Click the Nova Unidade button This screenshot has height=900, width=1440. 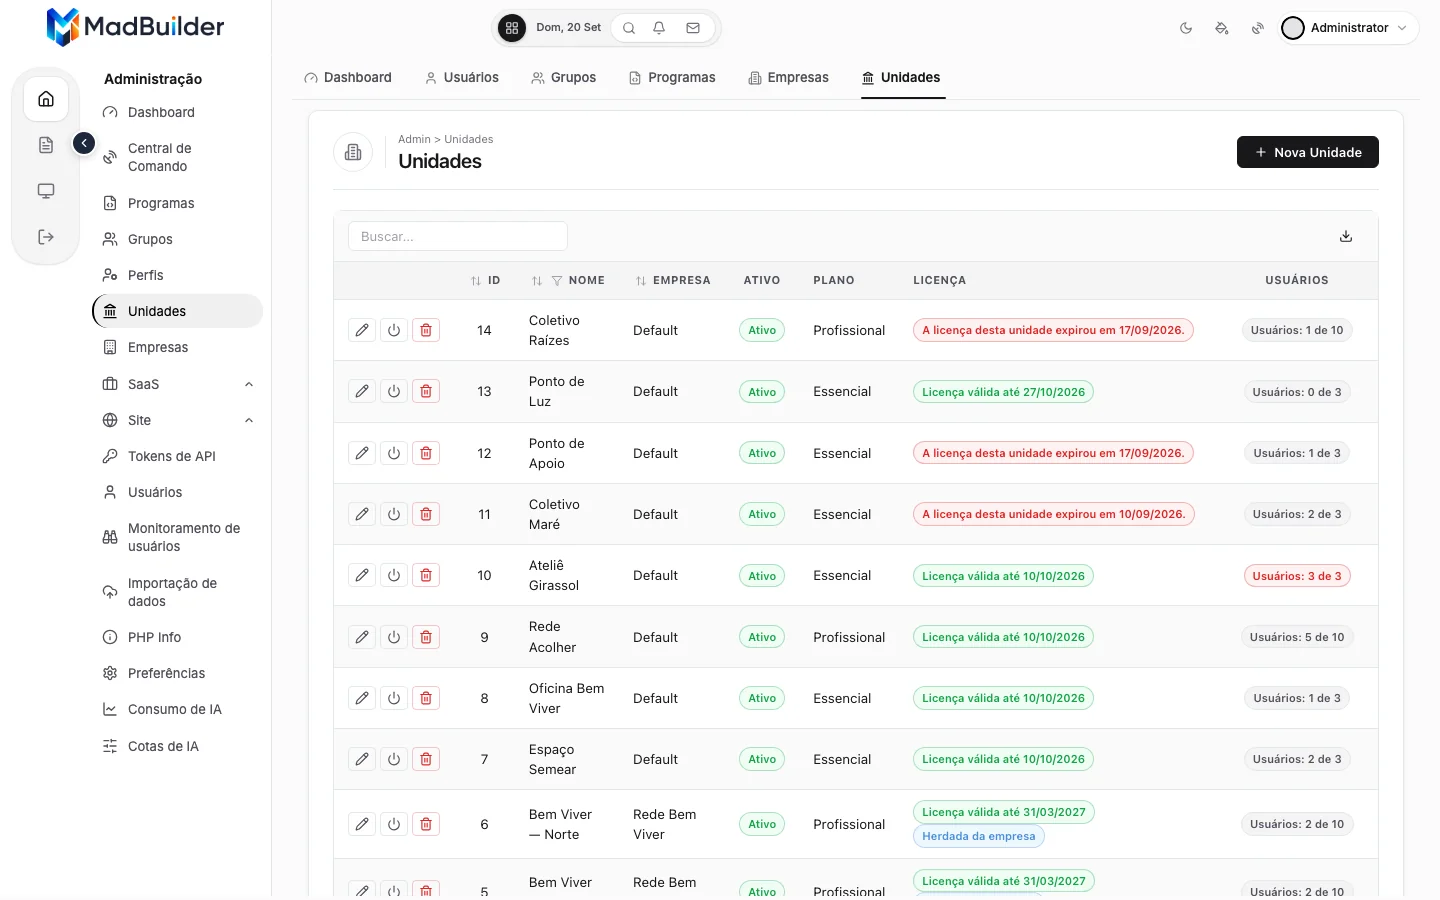(1308, 152)
